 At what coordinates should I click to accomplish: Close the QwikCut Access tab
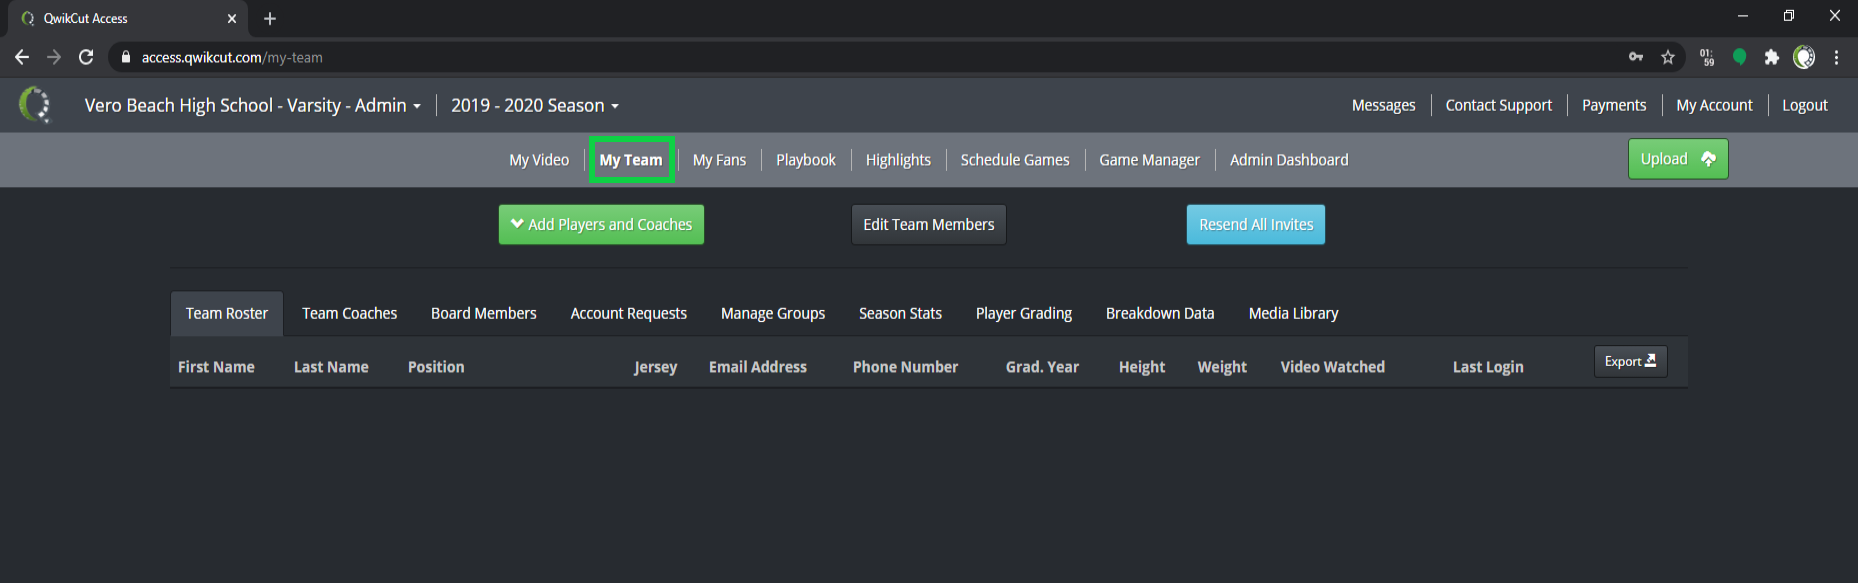[x=232, y=18]
